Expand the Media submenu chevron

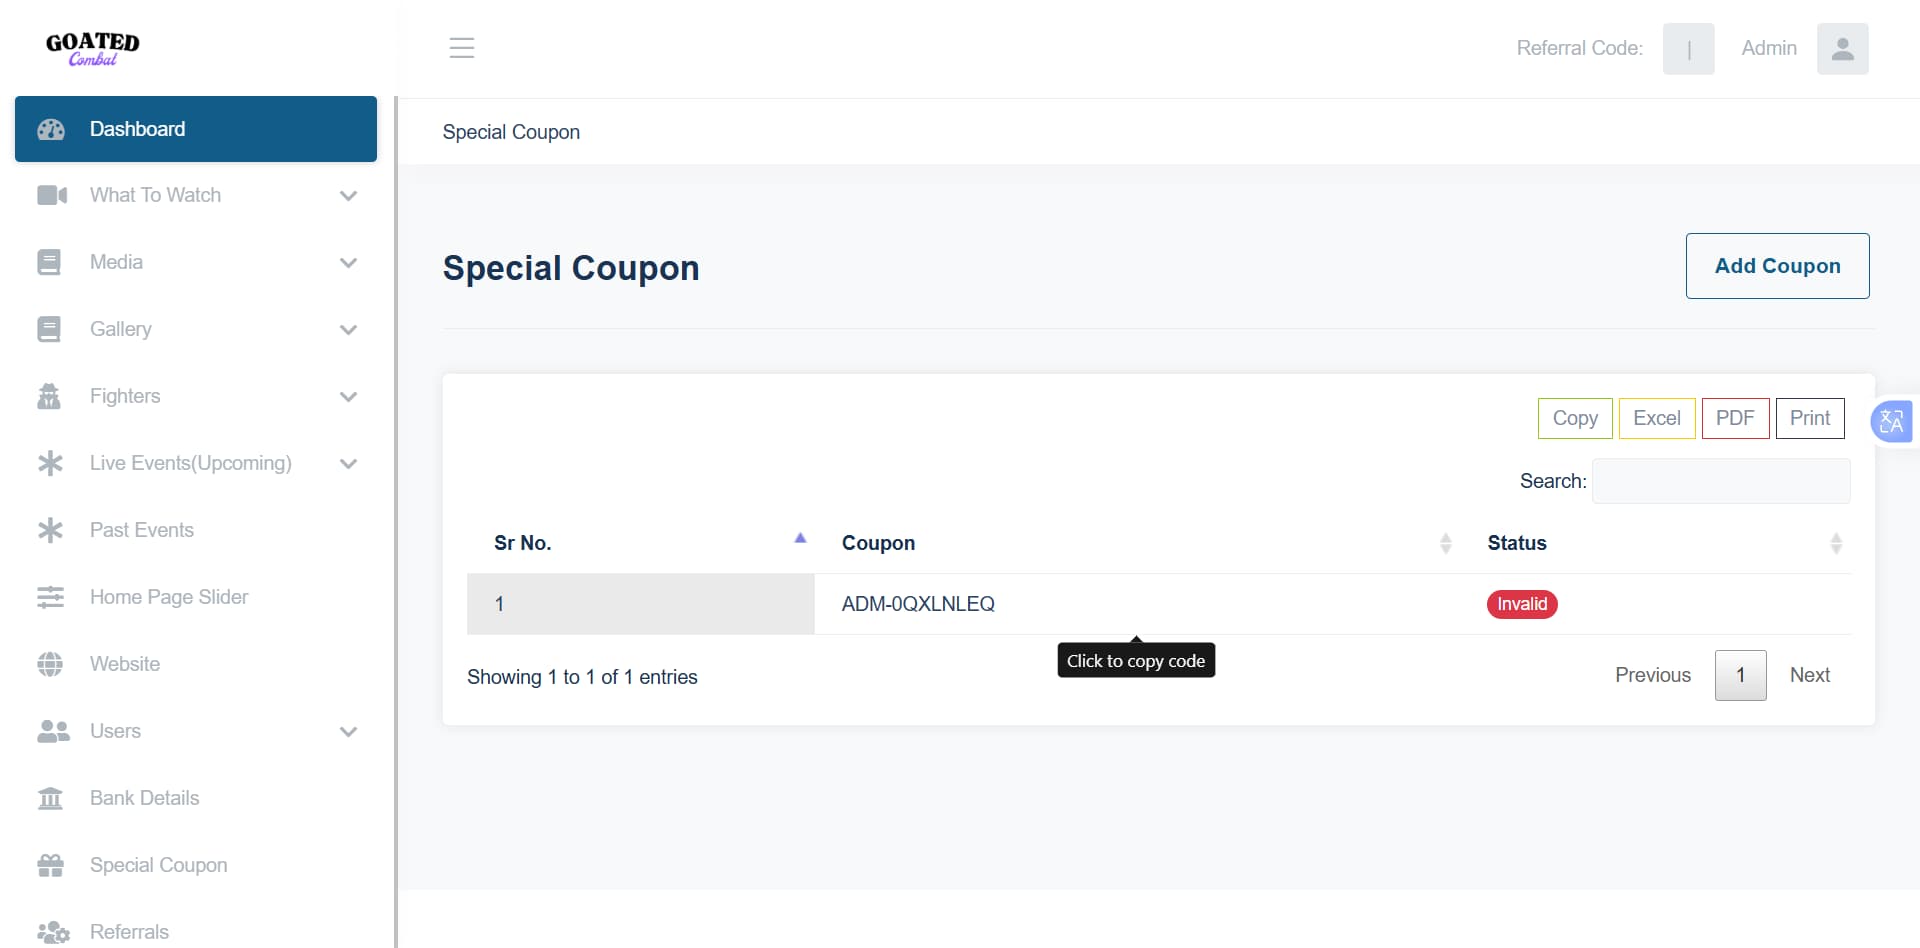pos(348,263)
